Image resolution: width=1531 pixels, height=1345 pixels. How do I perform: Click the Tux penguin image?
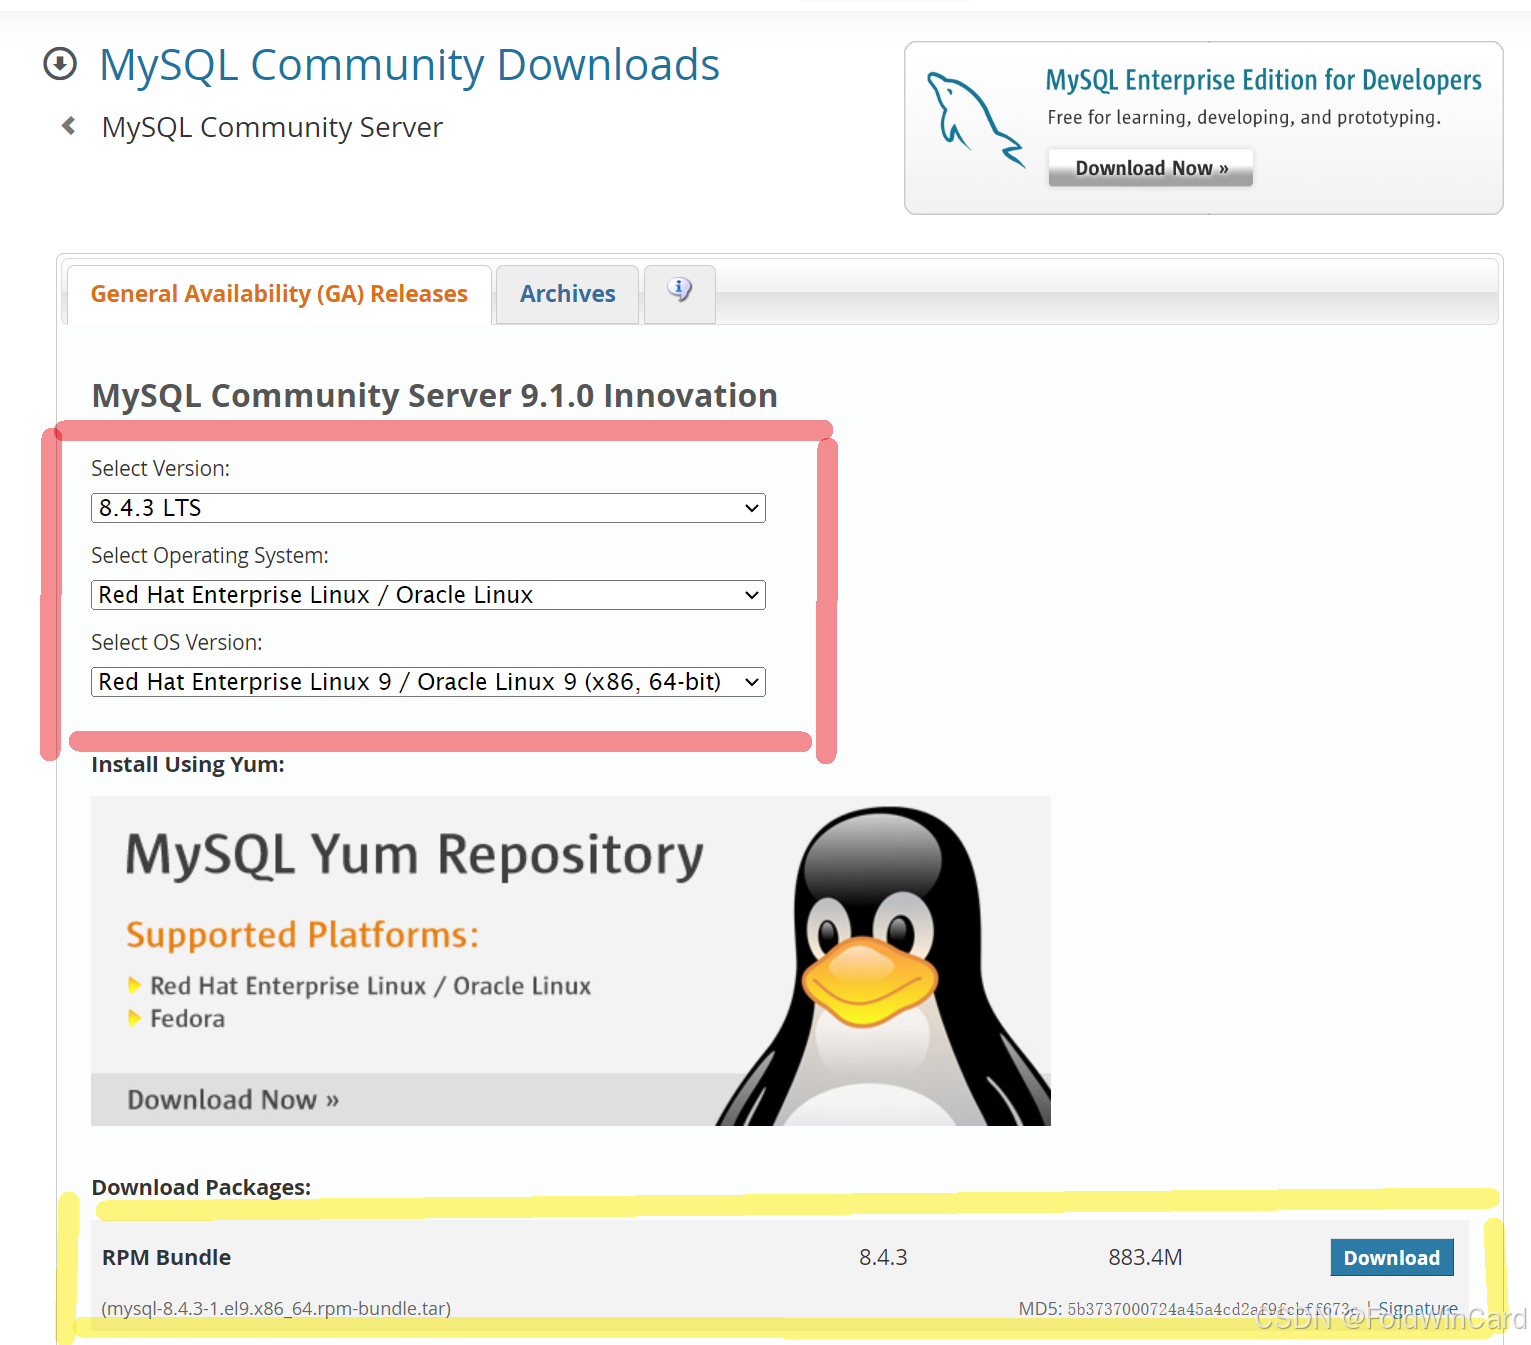(x=884, y=966)
